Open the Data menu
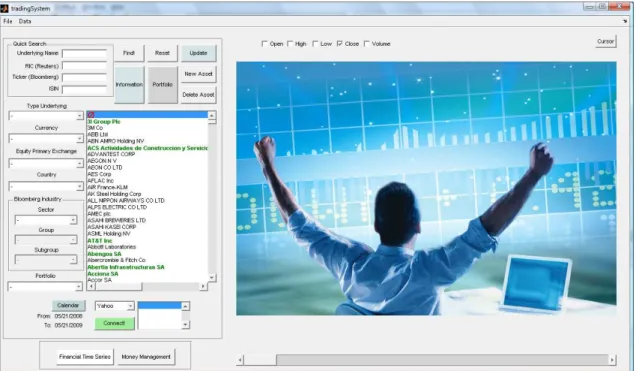Viewport: 636px width, 371px height. 25,21
